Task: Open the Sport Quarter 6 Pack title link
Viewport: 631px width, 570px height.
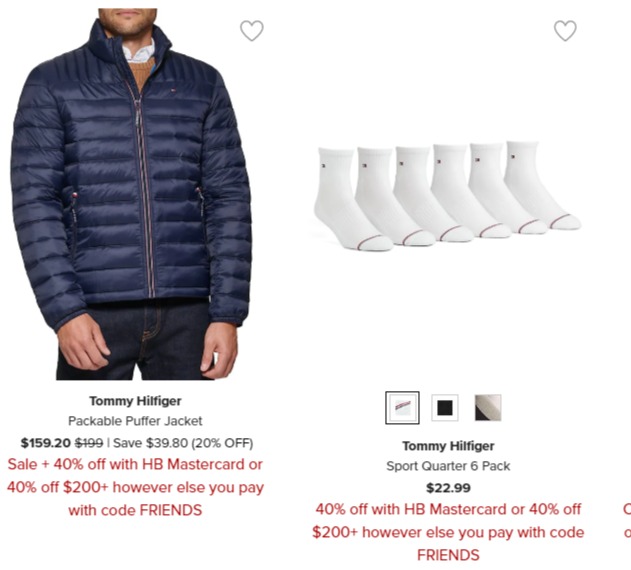Action: point(448,466)
